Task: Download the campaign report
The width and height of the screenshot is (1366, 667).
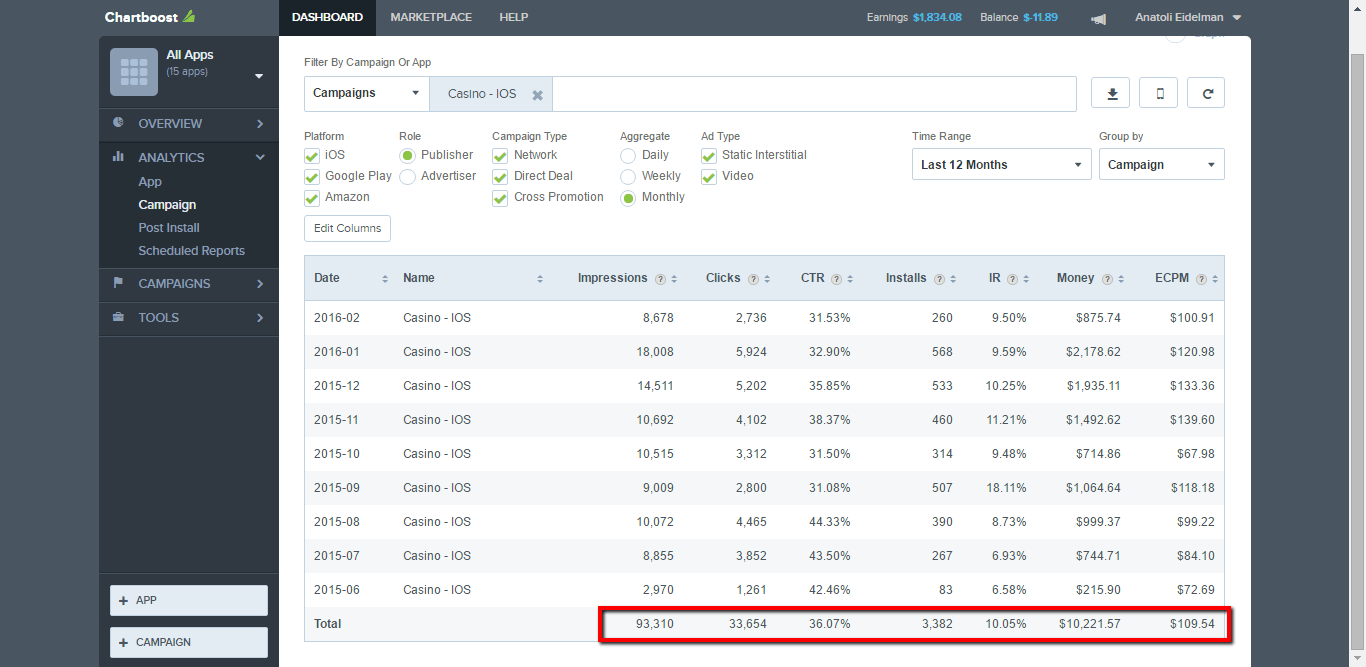Action: (x=1111, y=93)
